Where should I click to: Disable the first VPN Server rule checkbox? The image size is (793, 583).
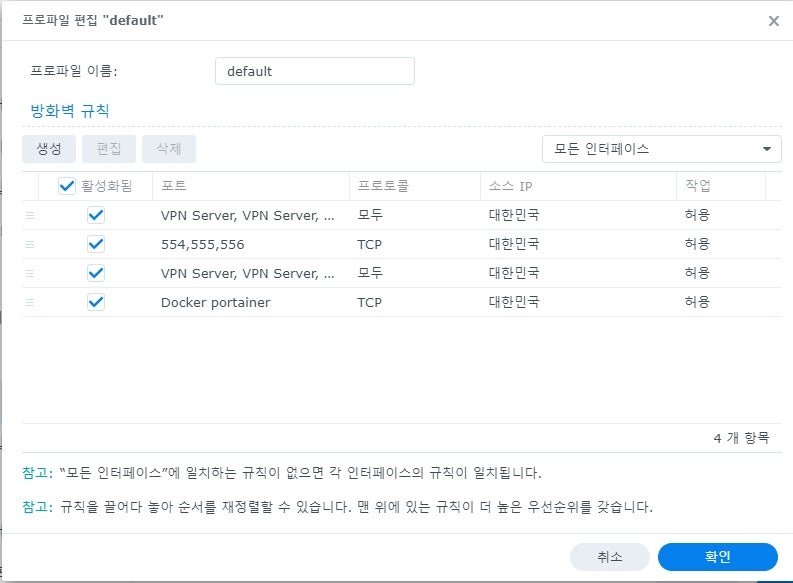pos(96,215)
